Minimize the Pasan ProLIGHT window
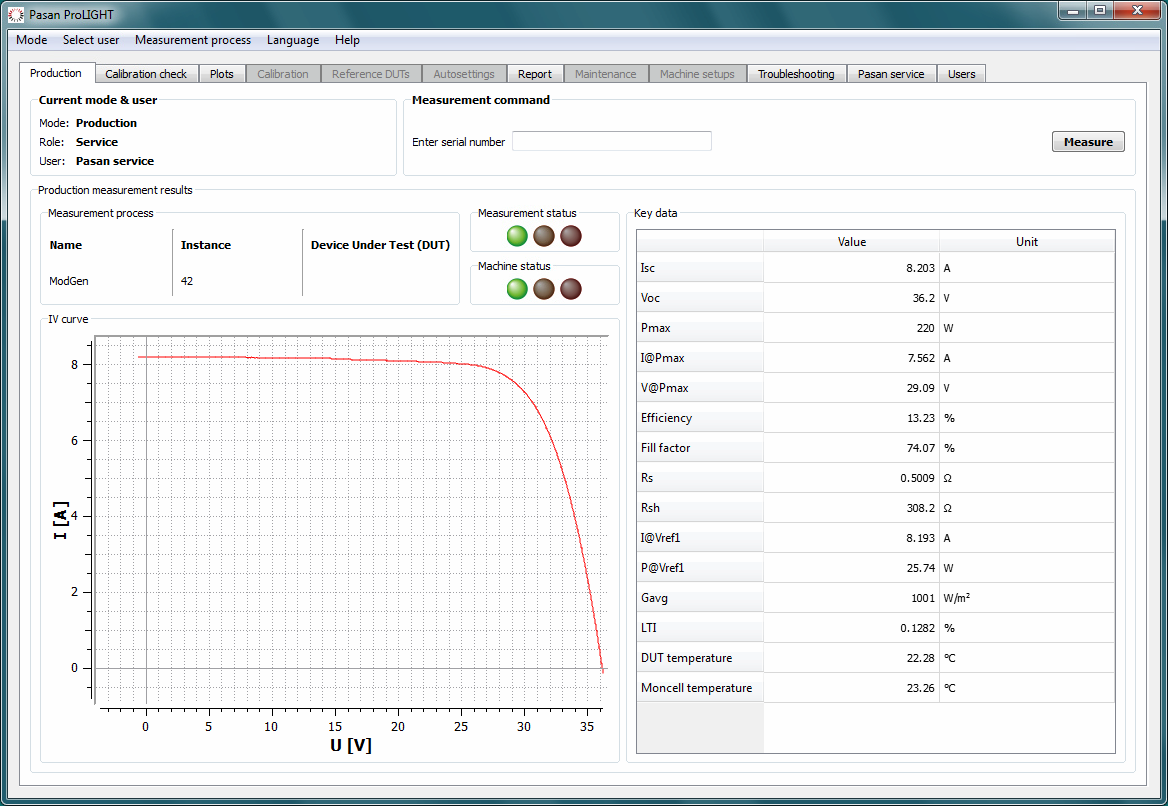Screen dimensions: 1168x806 point(1073,10)
